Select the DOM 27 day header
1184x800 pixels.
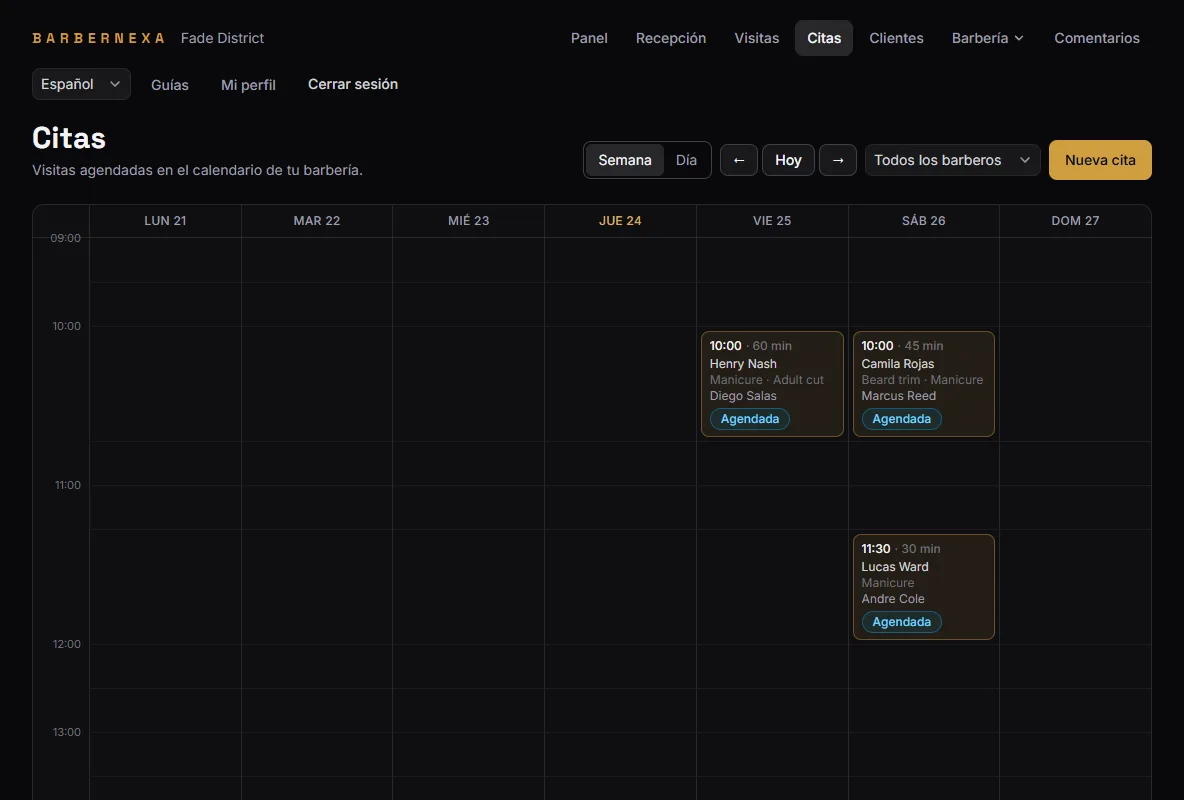1075,221
